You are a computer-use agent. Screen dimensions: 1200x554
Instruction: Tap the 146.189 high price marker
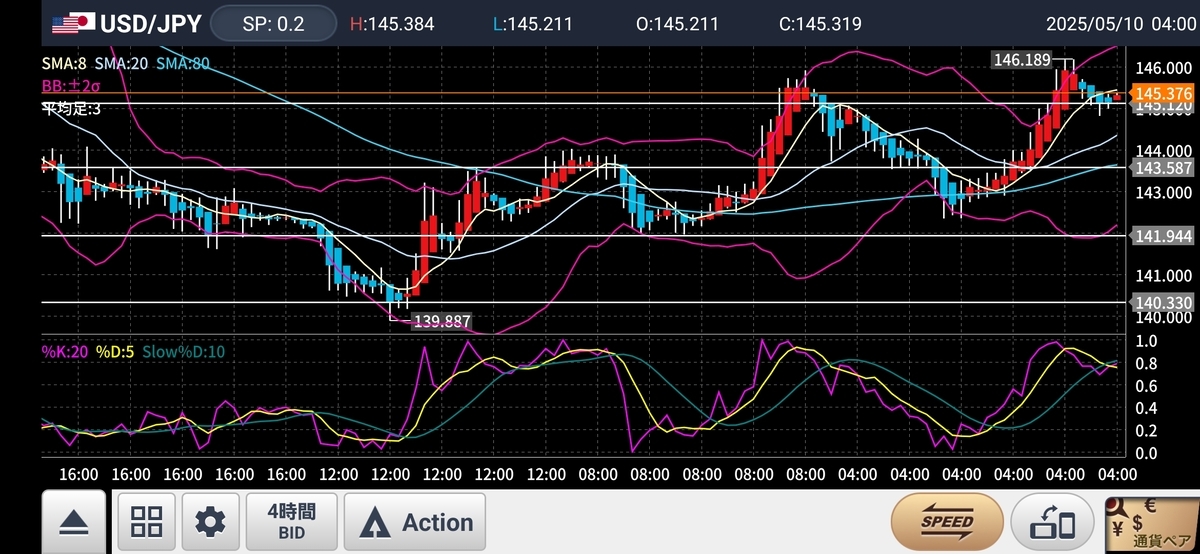pyautogui.click(x=1022, y=60)
